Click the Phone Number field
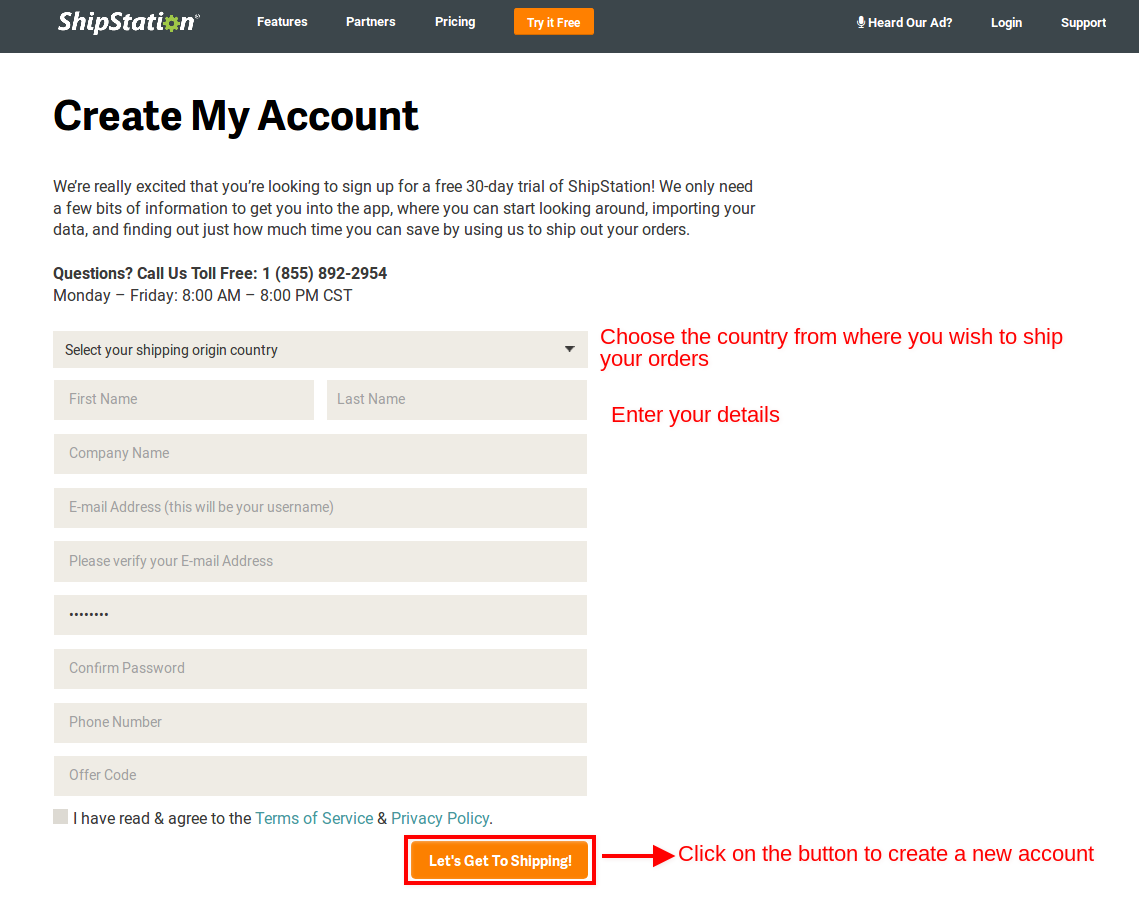Image resolution: width=1139 pixels, height=912 pixels. 320,722
